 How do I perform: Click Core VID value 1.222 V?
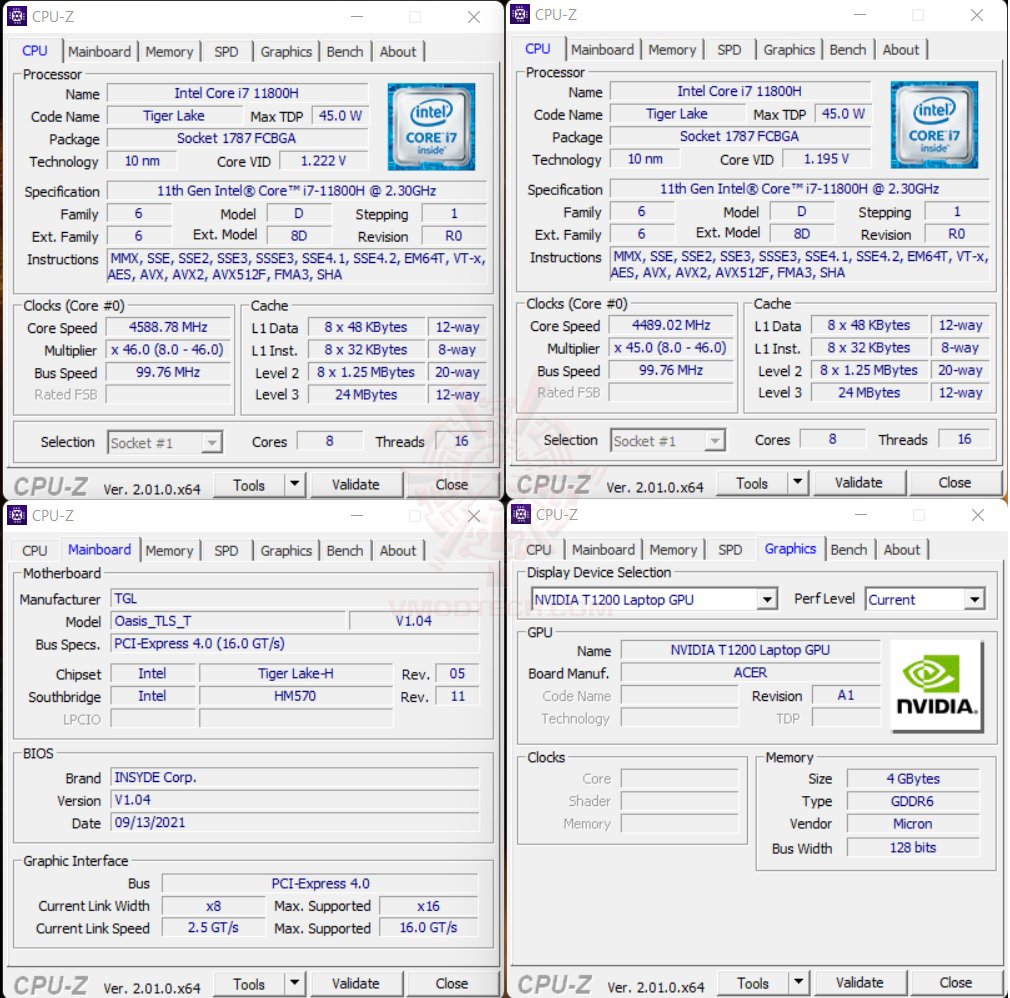pyautogui.click(x=323, y=161)
